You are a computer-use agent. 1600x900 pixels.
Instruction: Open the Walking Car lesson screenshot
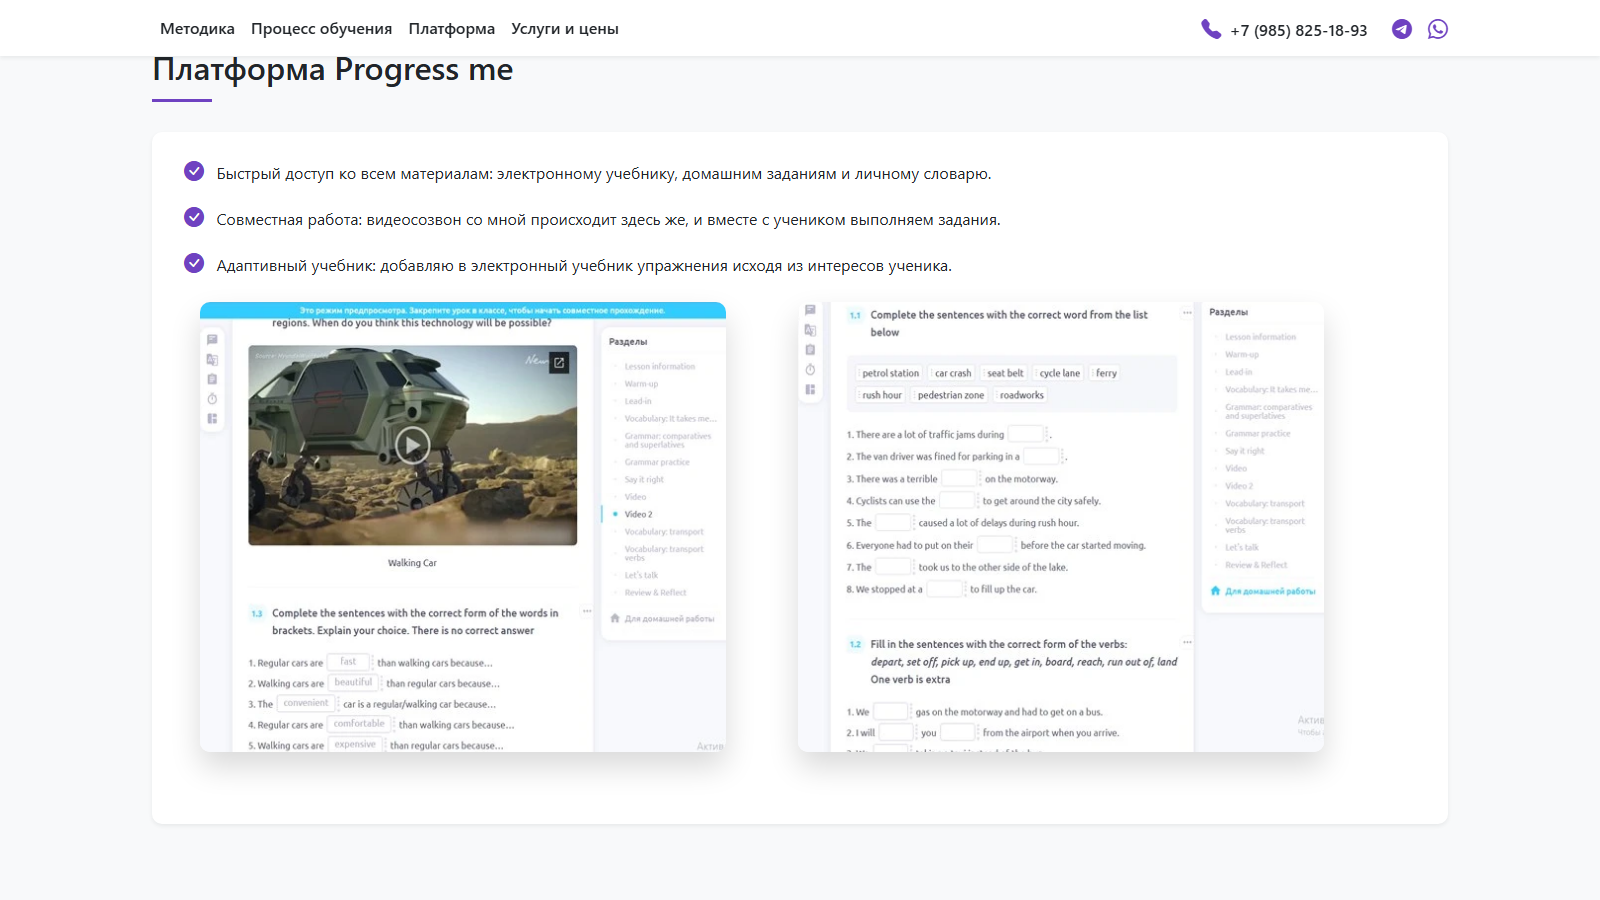pos(463,527)
